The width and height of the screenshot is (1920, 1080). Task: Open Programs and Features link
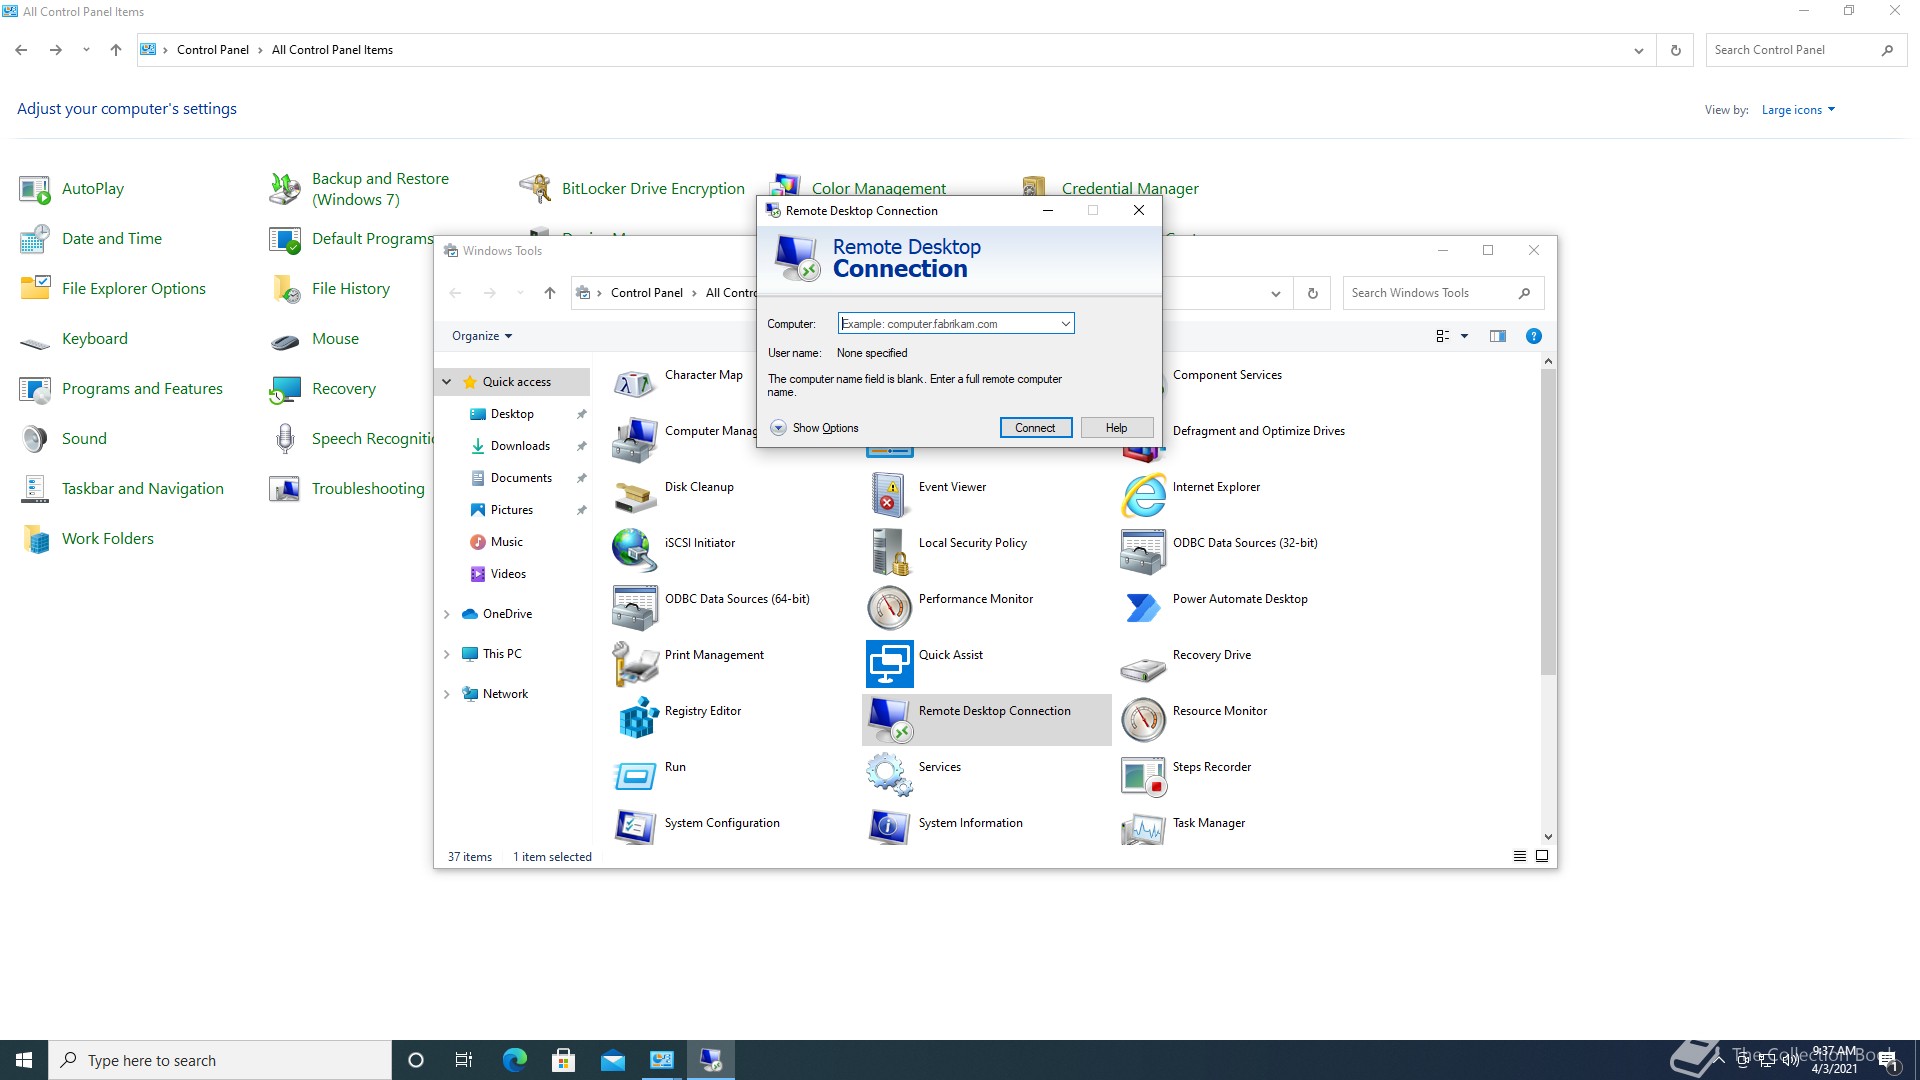pyautogui.click(x=142, y=389)
